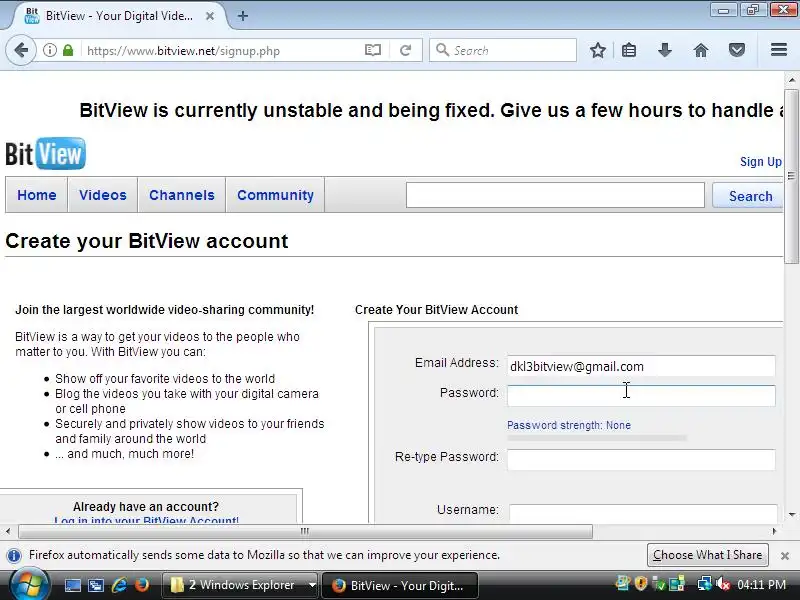Open the Home navigation tab

coord(37,195)
